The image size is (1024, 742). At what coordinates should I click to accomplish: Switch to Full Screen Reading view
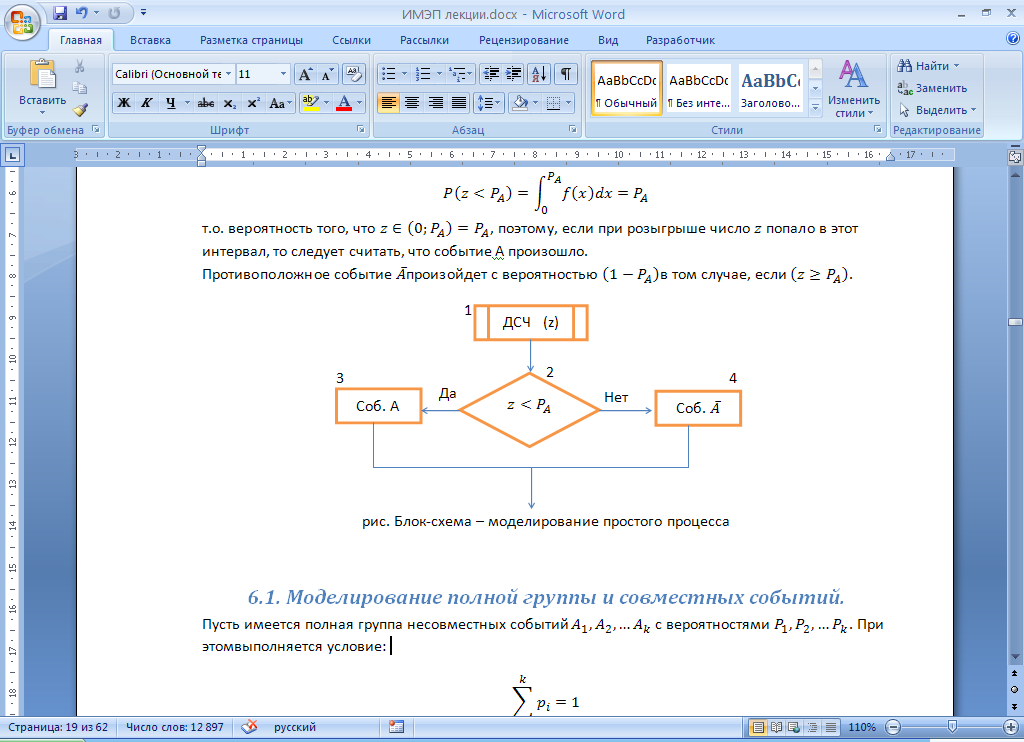[776, 727]
